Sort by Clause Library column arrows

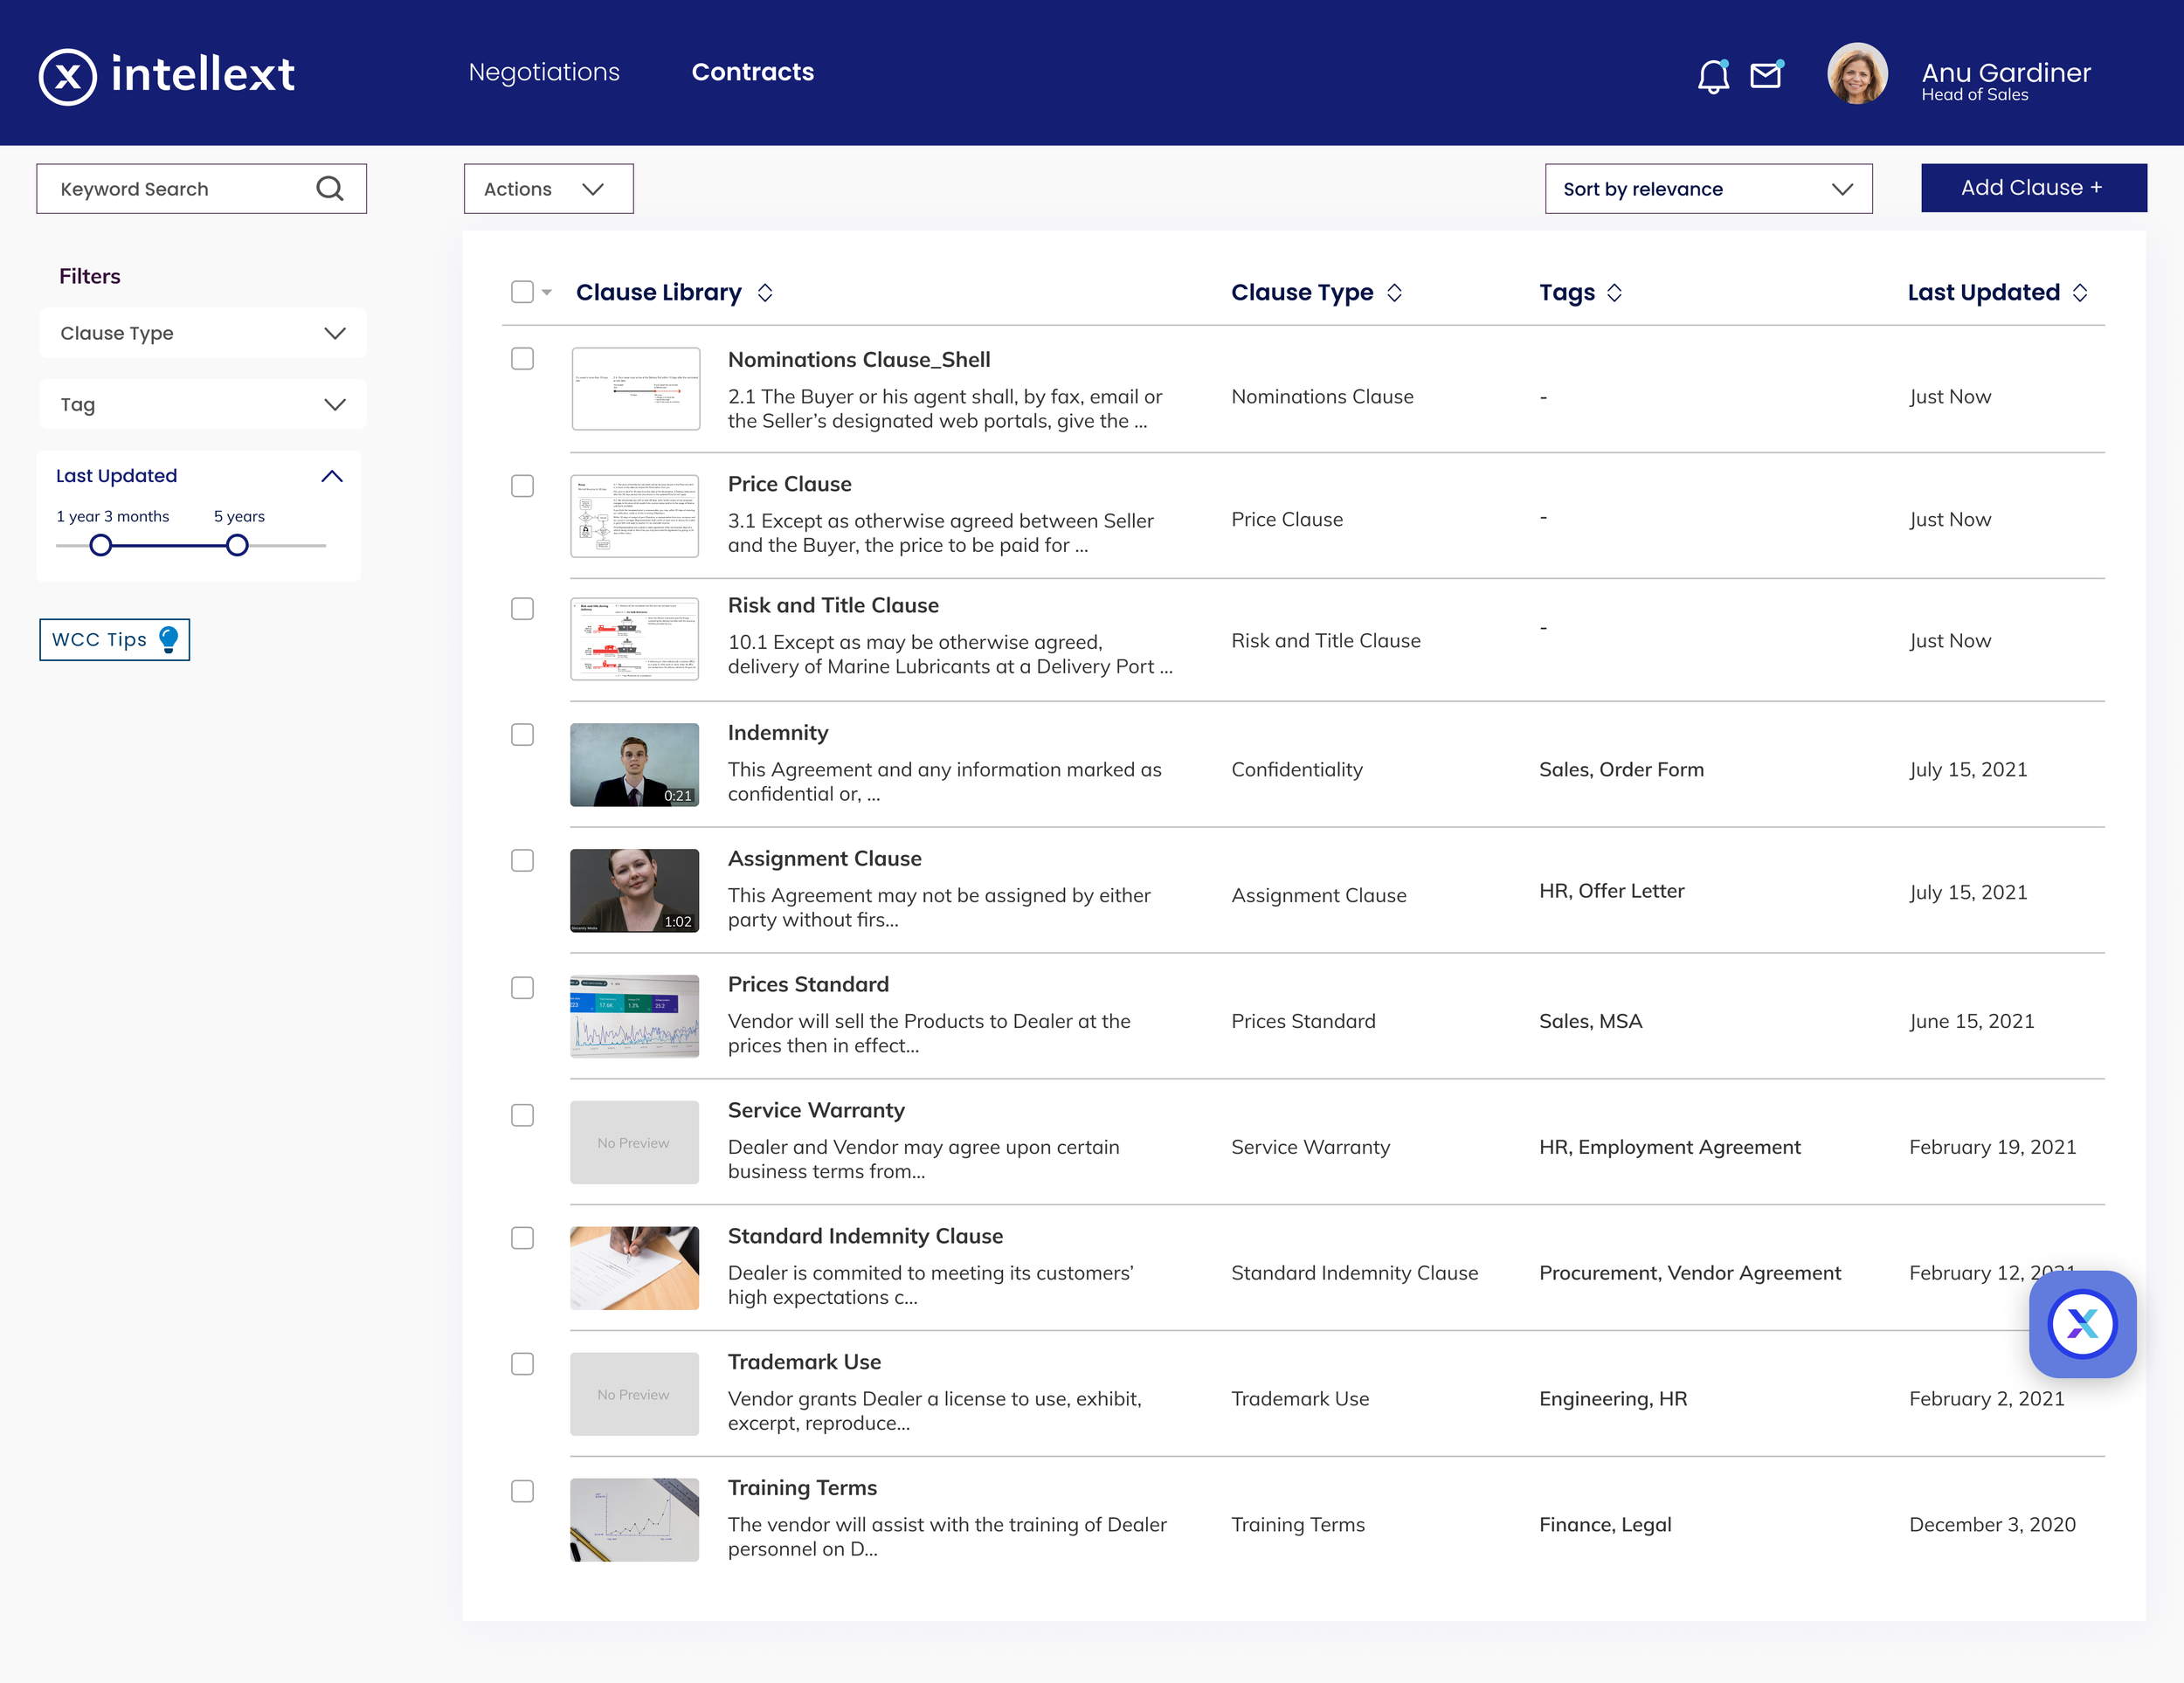pyautogui.click(x=765, y=292)
